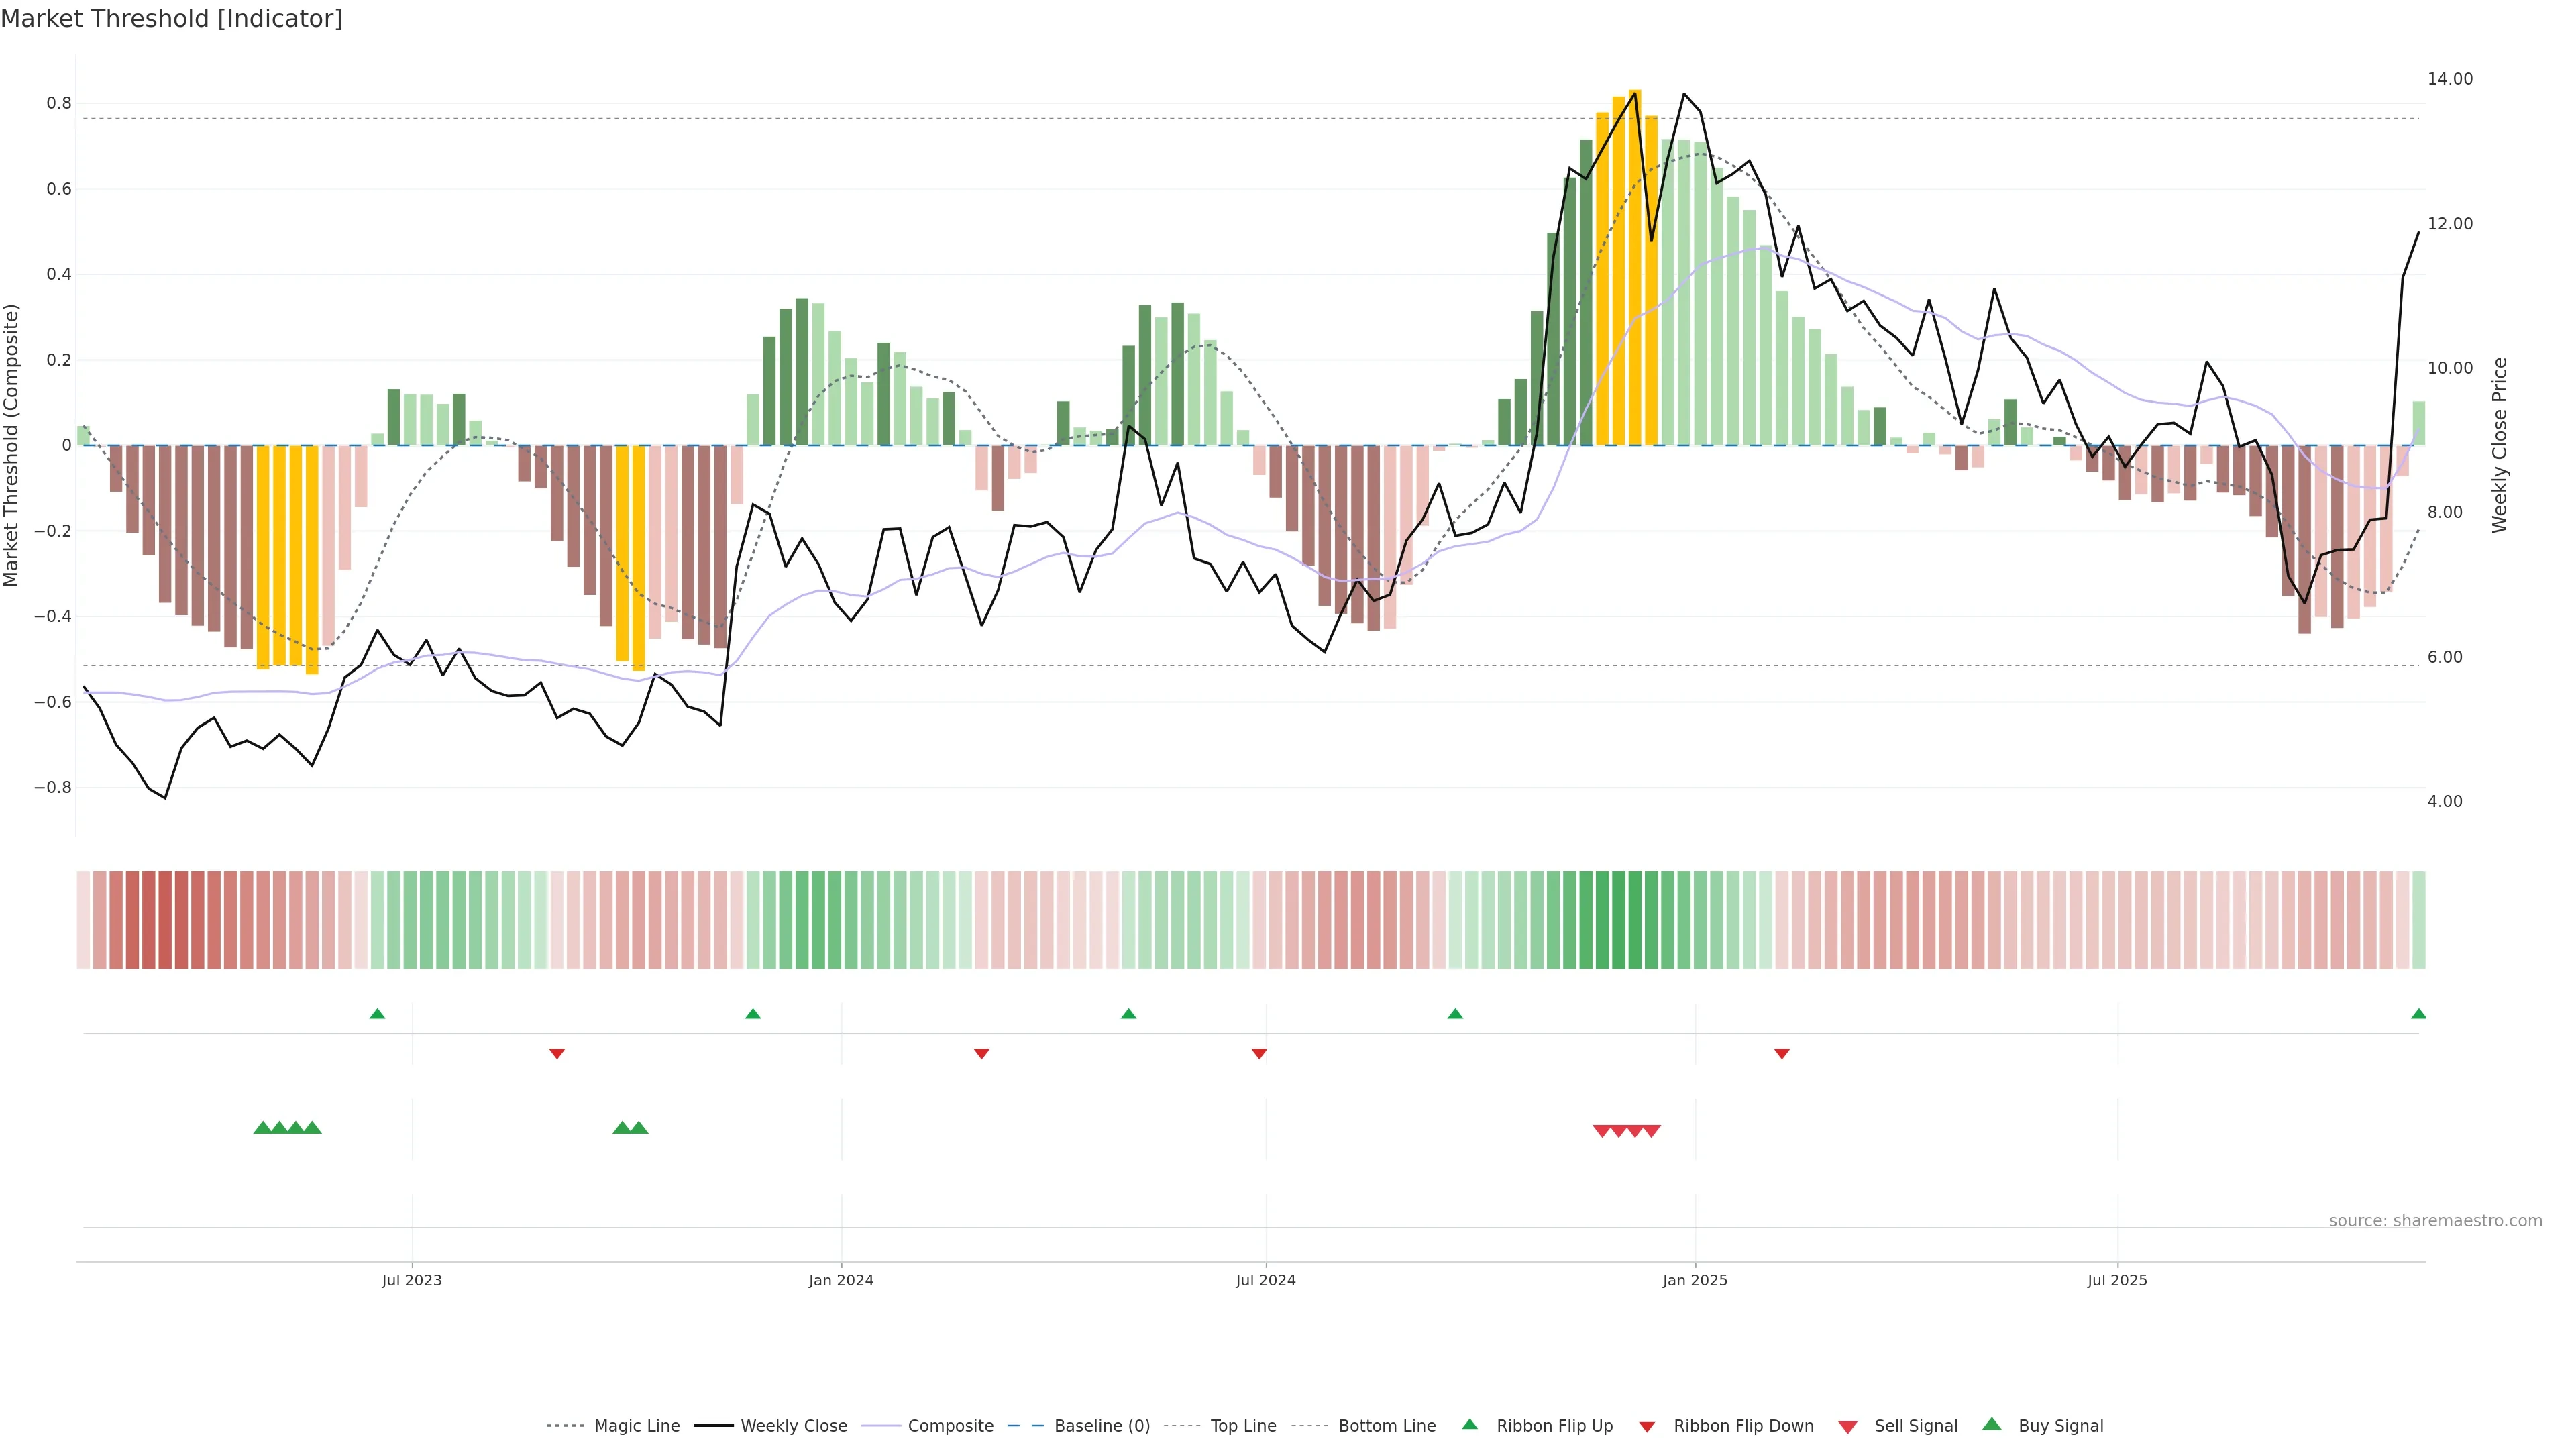Click the Jan 2024 x-axis label
The width and height of the screenshot is (2576, 1449).
point(841,1280)
